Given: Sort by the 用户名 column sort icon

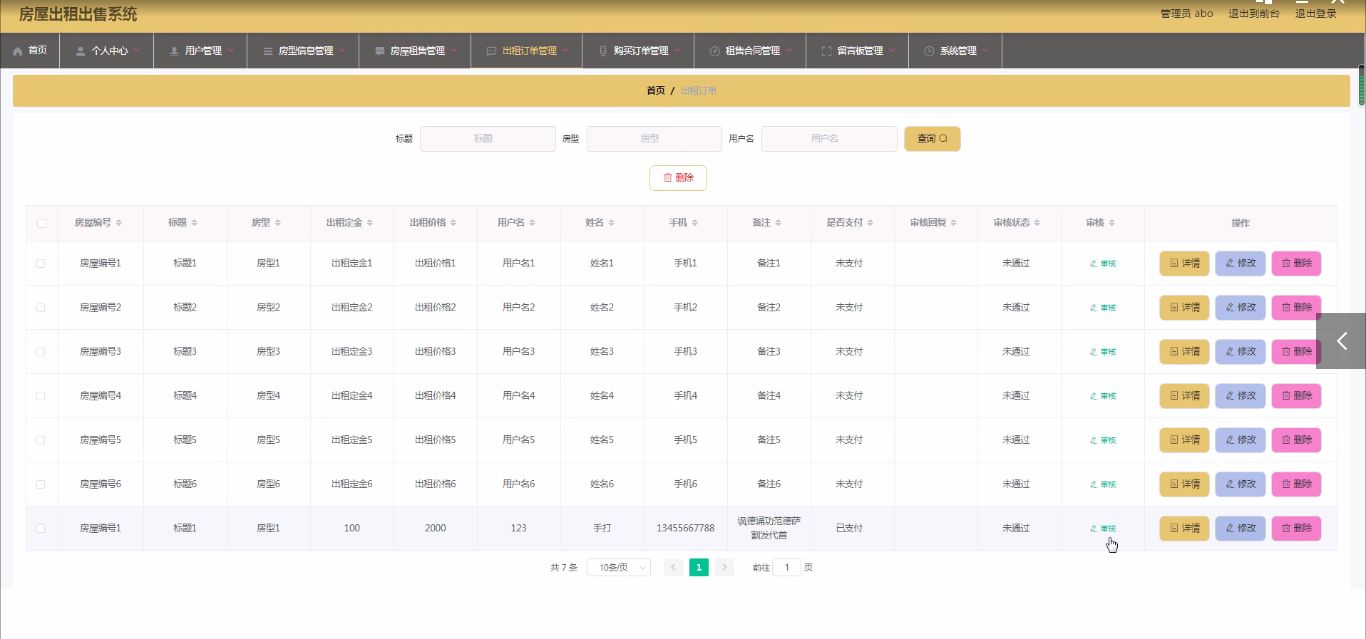Looking at the screenshot, I should tap(533, 223).
